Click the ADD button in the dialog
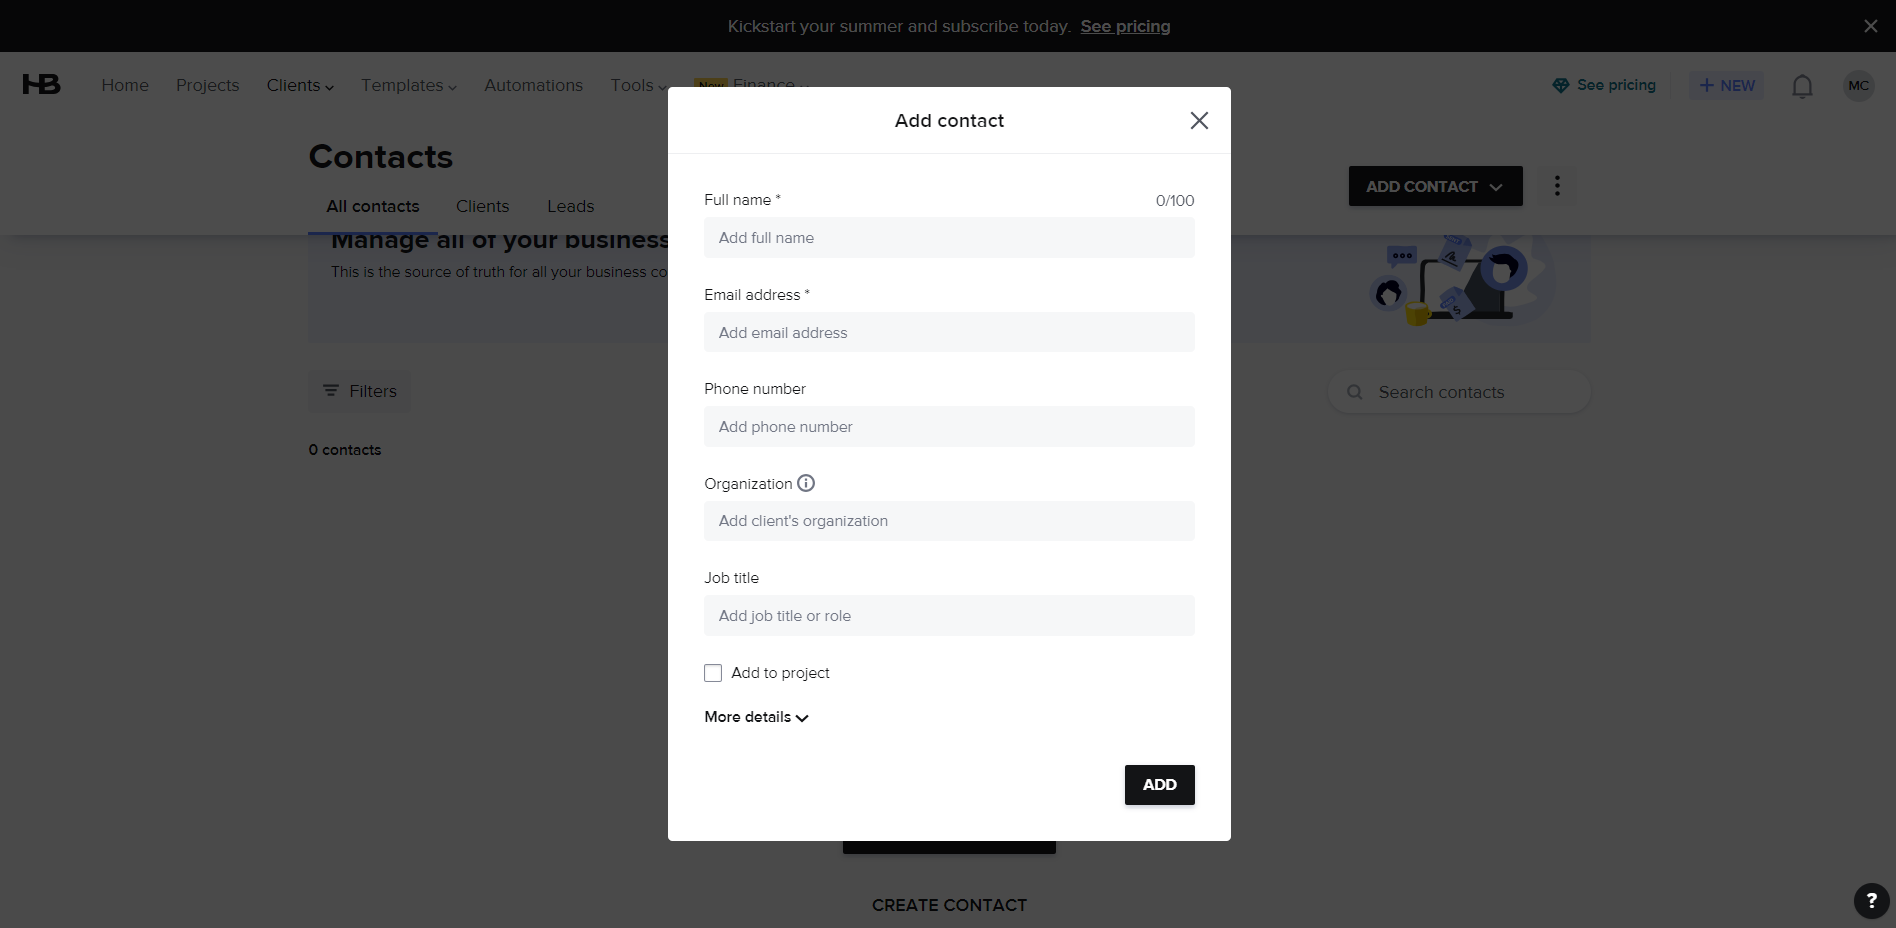This screenshot has height=928, width=1896. [x=1158, y=785]
